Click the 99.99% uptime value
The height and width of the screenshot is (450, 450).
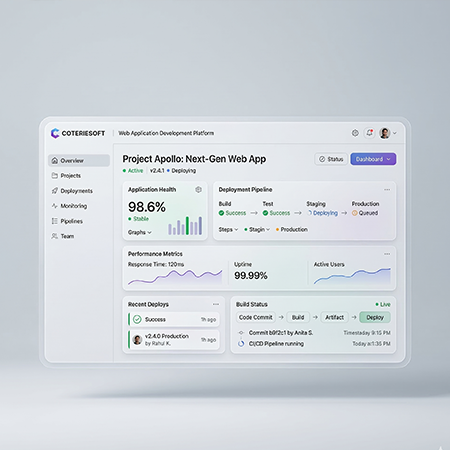(251, 275)
